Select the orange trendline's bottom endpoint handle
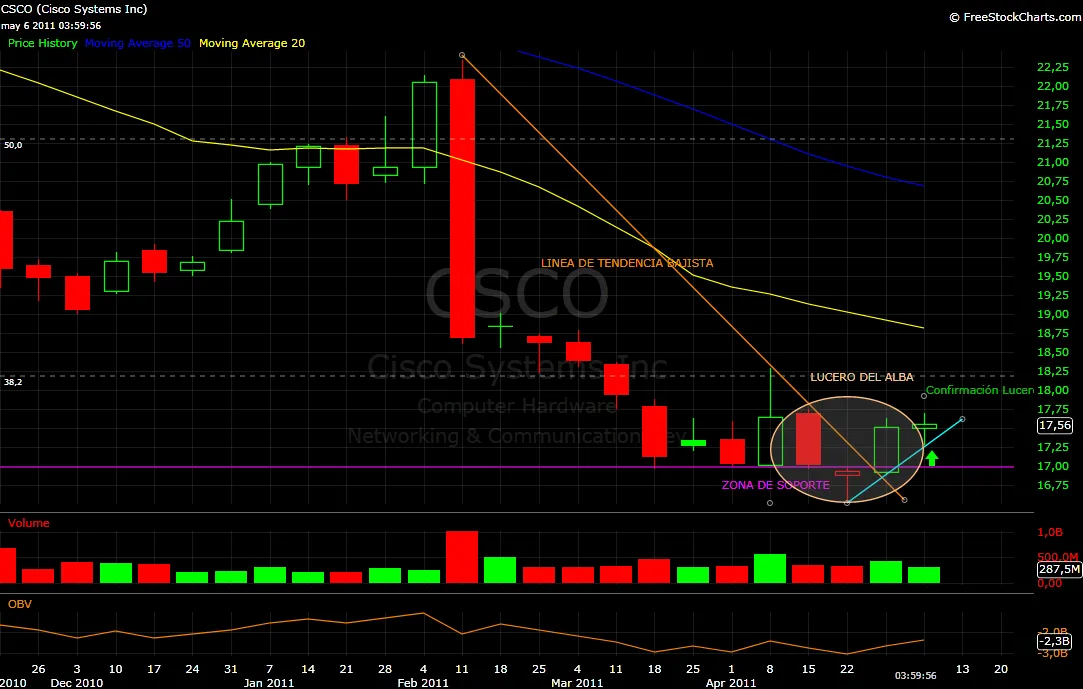This screenshot has width=1083, height=689. point(905,499)
